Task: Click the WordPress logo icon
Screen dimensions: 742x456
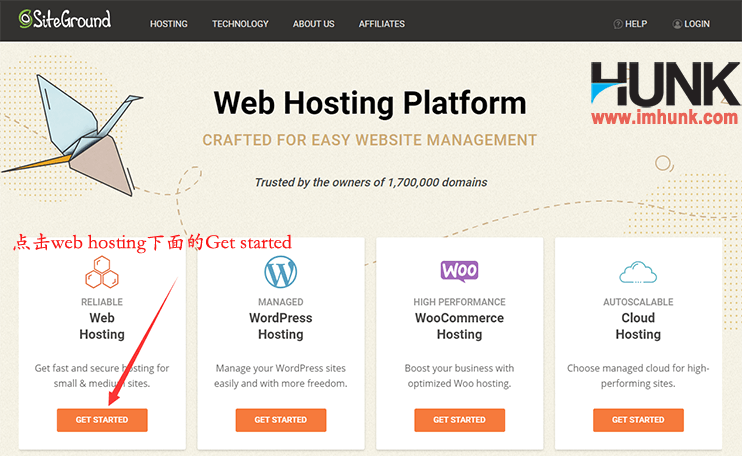Action: pos(281,272)
